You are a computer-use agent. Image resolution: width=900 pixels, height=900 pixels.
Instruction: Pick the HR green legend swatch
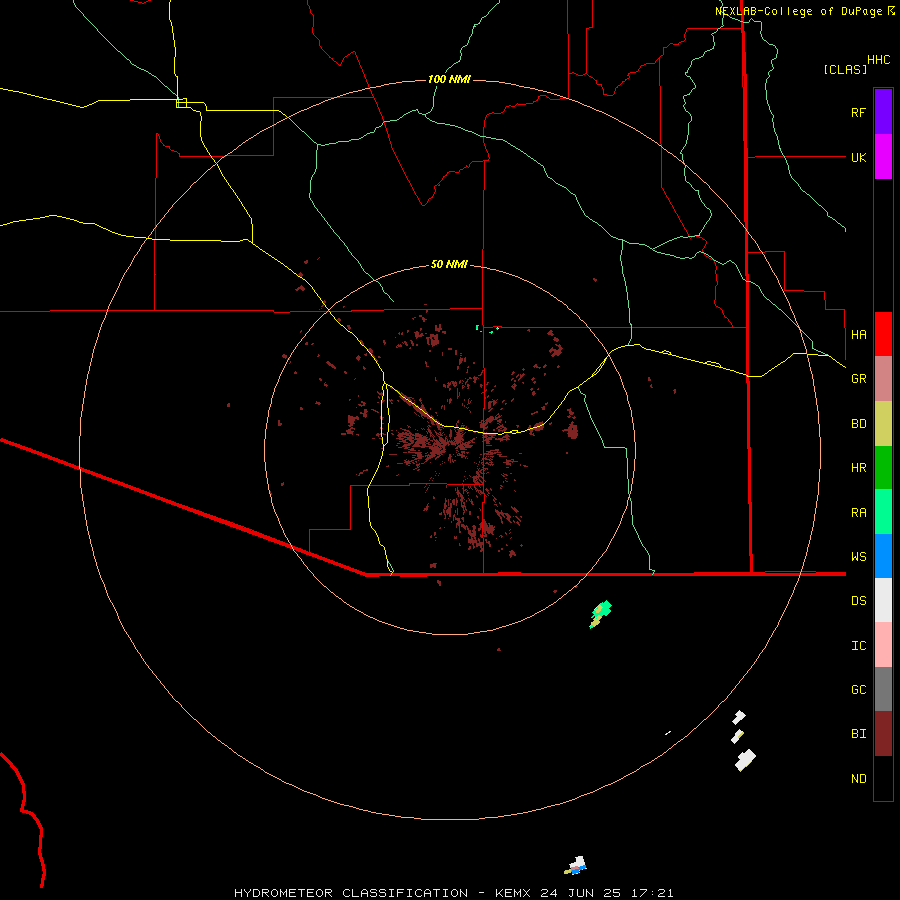point(883,468)
